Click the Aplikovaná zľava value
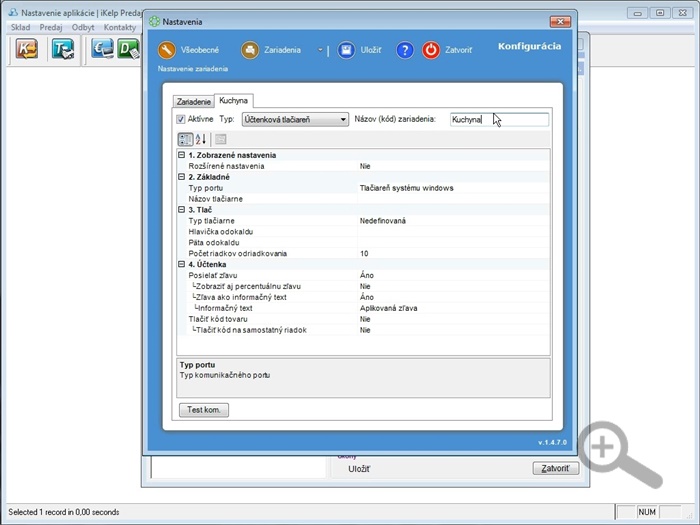The width and height of the screenshot is (700, 525). 388,308
